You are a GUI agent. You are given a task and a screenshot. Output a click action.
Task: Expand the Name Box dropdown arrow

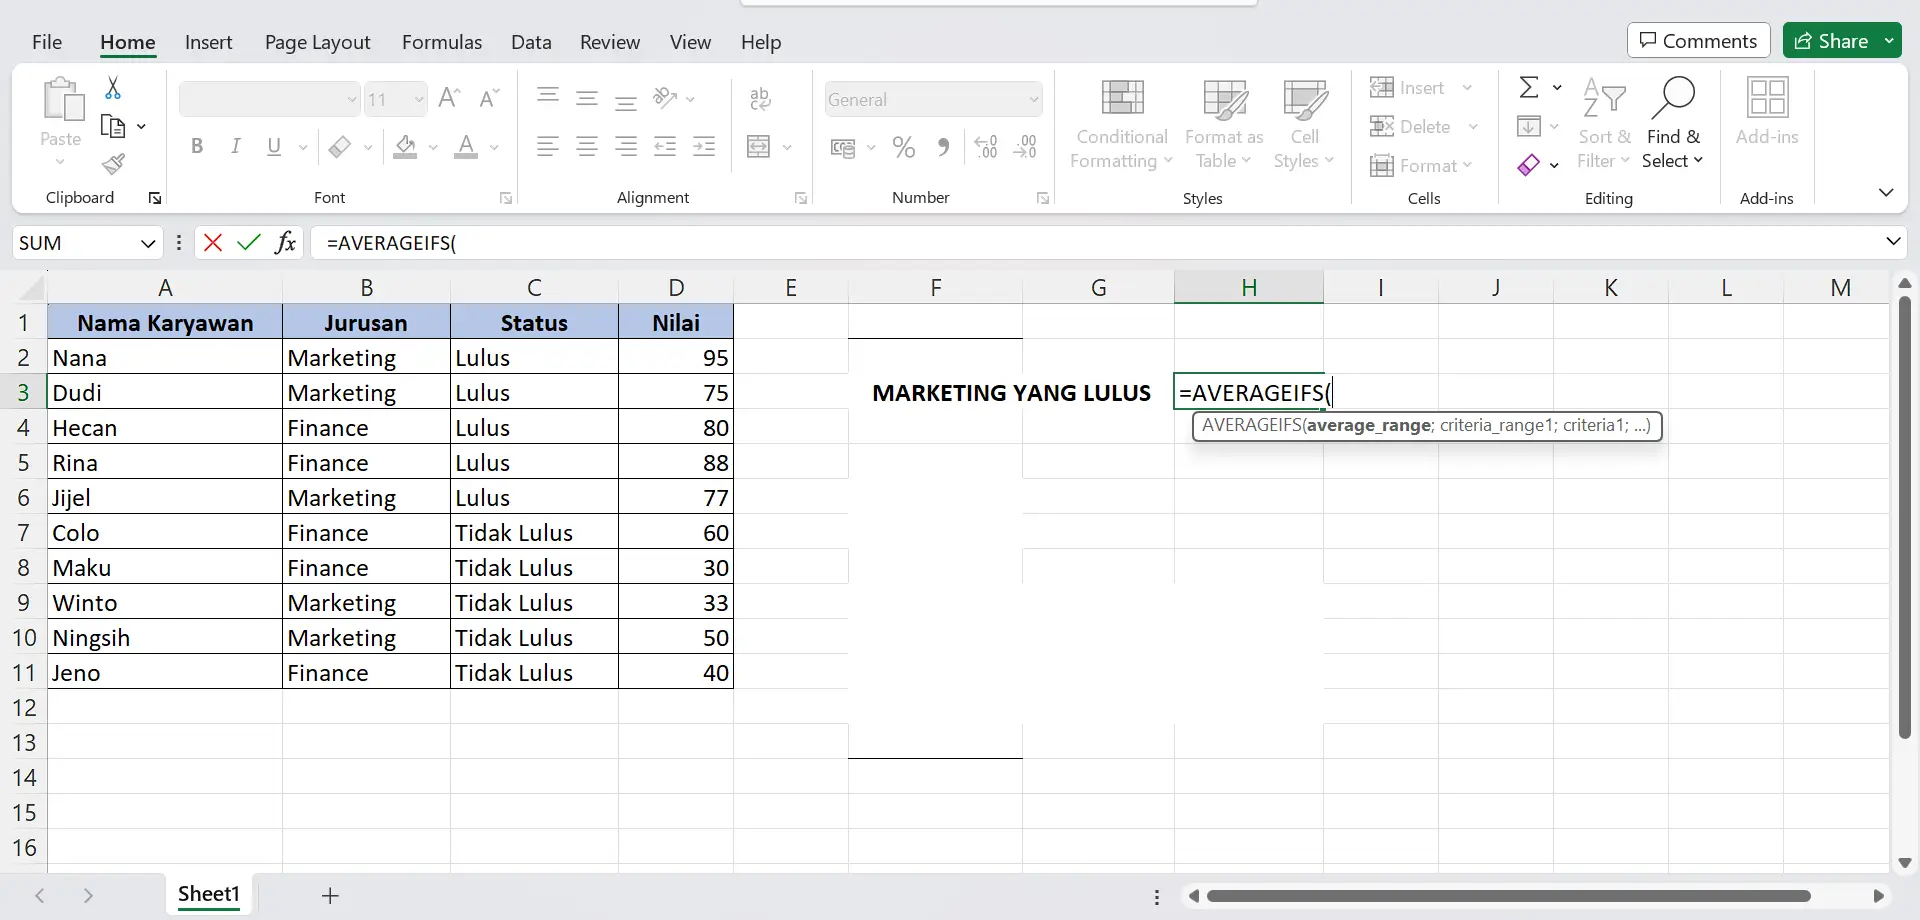(148, 243)
